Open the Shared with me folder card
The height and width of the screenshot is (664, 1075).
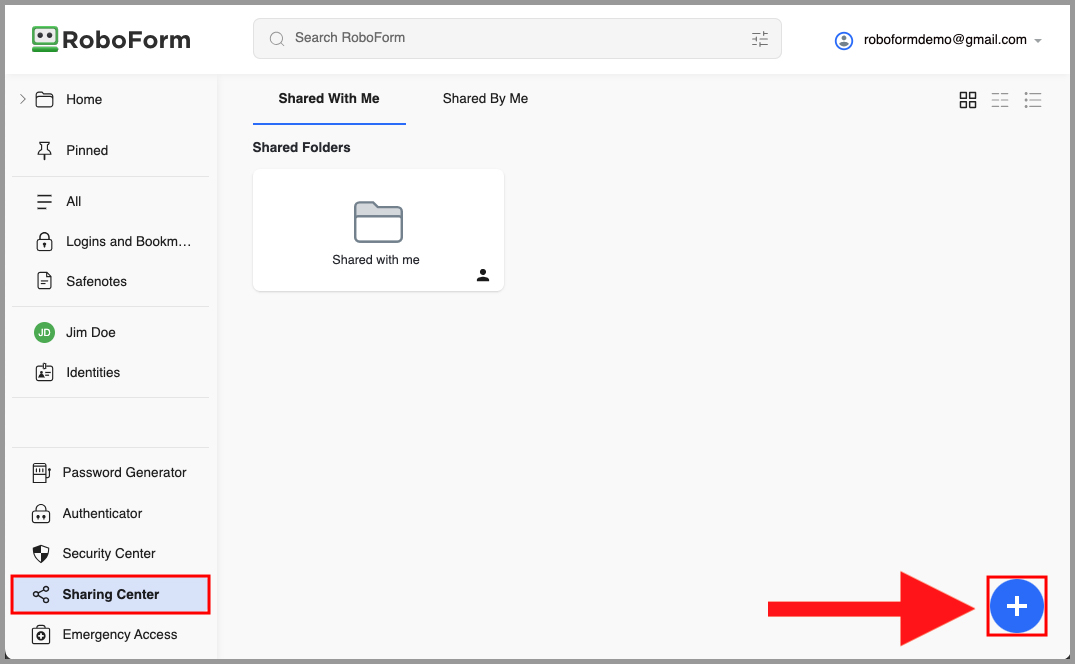[x=378, y=230]
